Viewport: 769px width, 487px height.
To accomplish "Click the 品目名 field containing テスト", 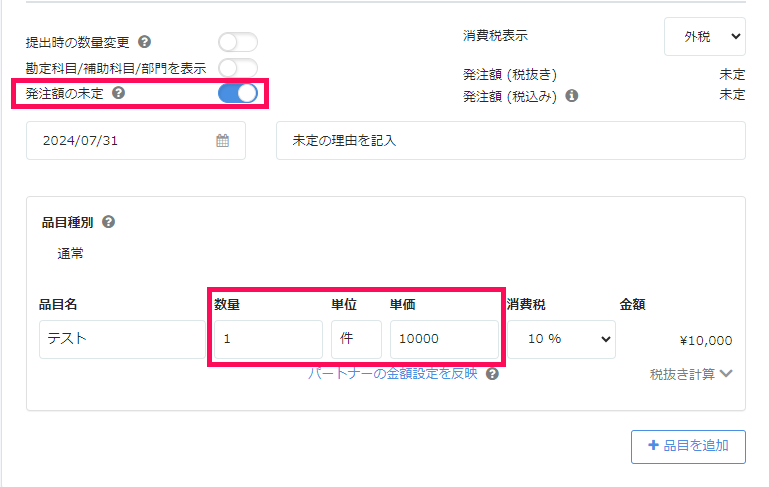I will coord(122,339).
